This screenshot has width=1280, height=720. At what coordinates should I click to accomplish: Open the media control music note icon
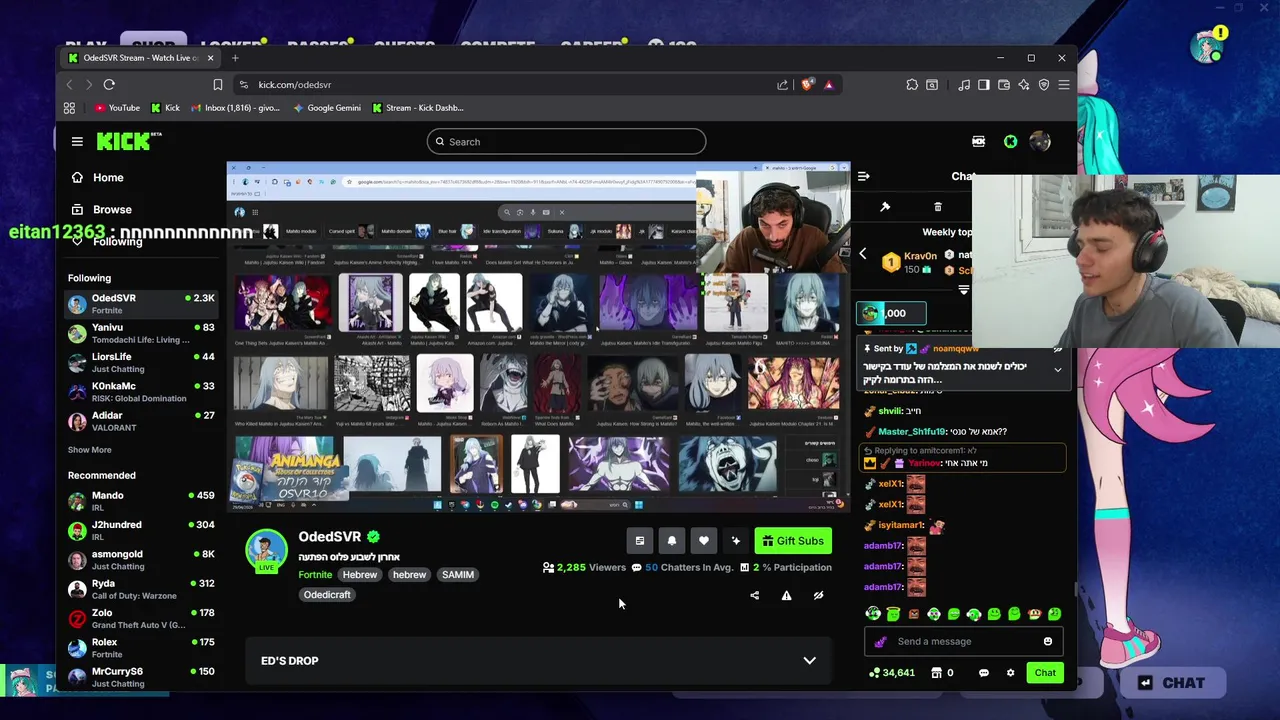[x=964, y=85]
